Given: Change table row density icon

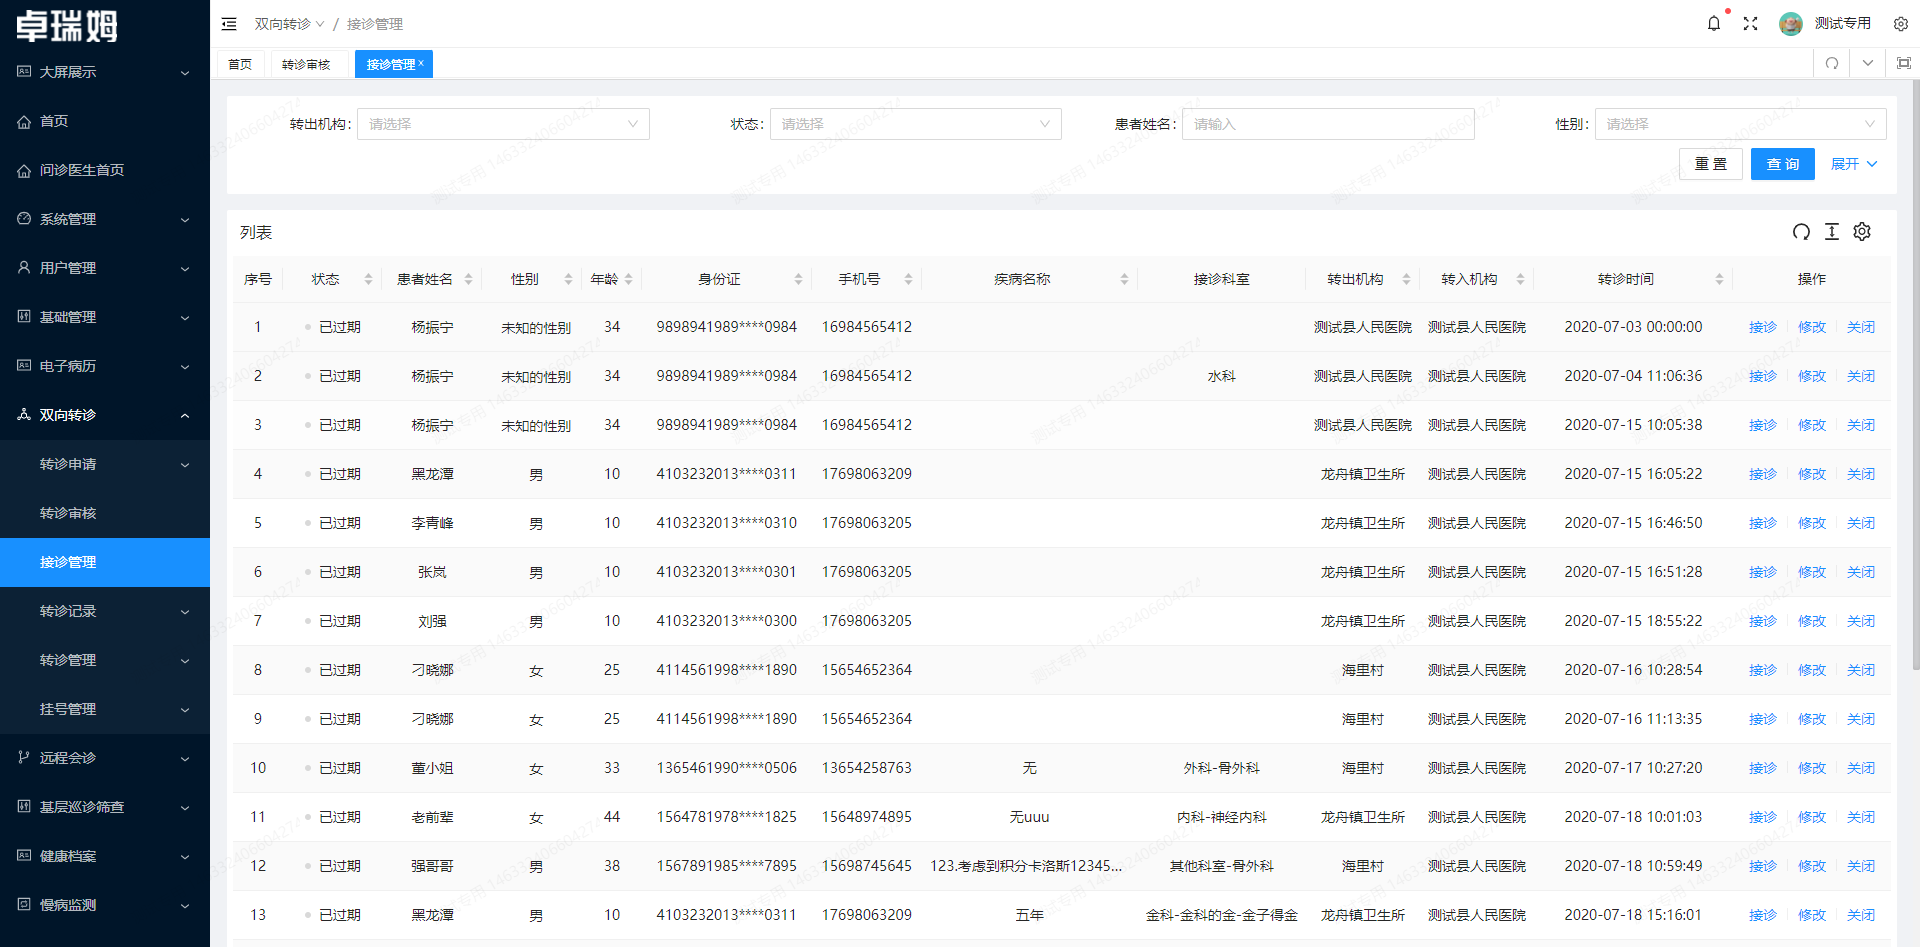Looking at the screenshot, I should 1832,232.
